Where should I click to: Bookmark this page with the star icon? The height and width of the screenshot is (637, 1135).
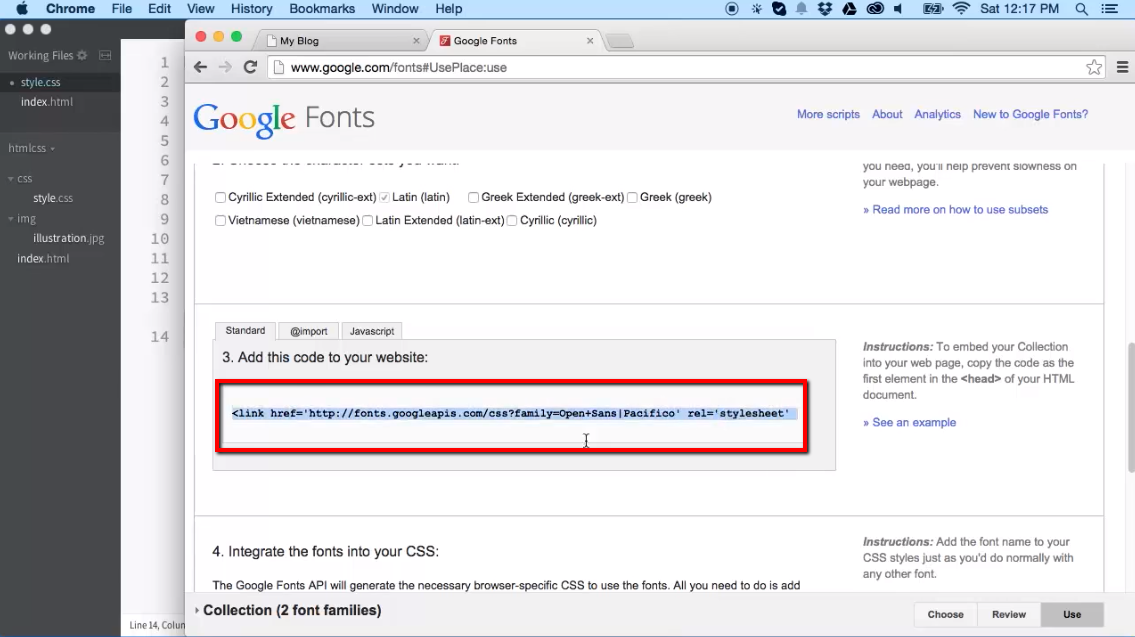(1094, 67)
